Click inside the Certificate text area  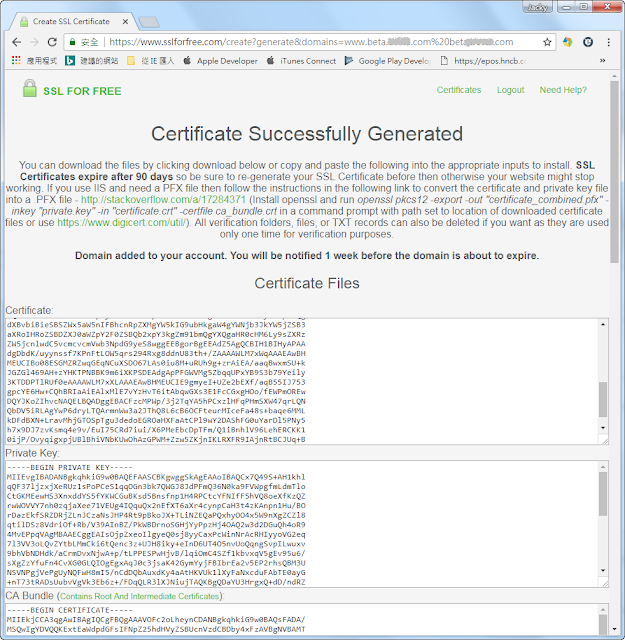click(301, 381)
